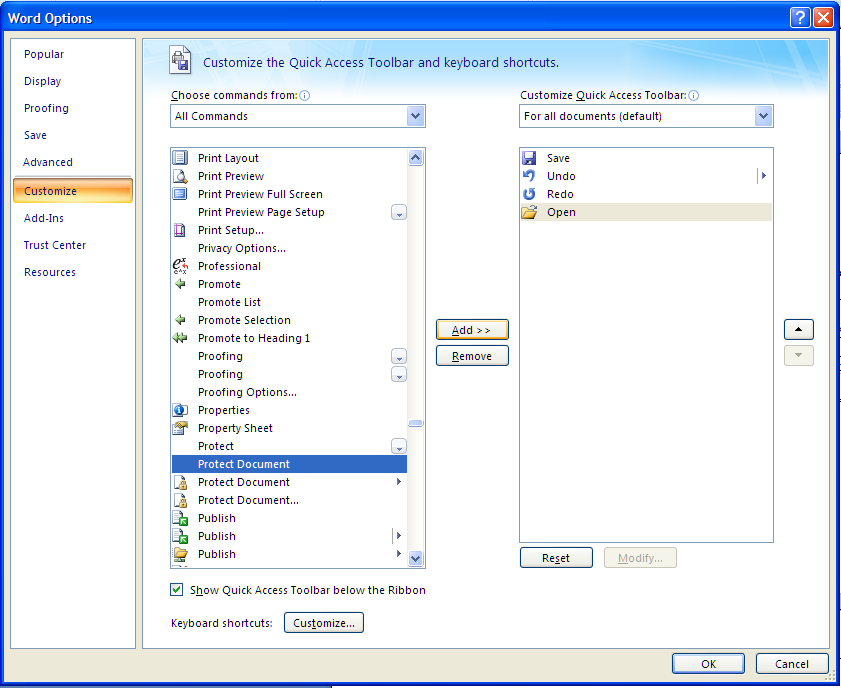Click the commands list scrollbar thumb
This screenshot has height=688, width=841.
point(416,423)
